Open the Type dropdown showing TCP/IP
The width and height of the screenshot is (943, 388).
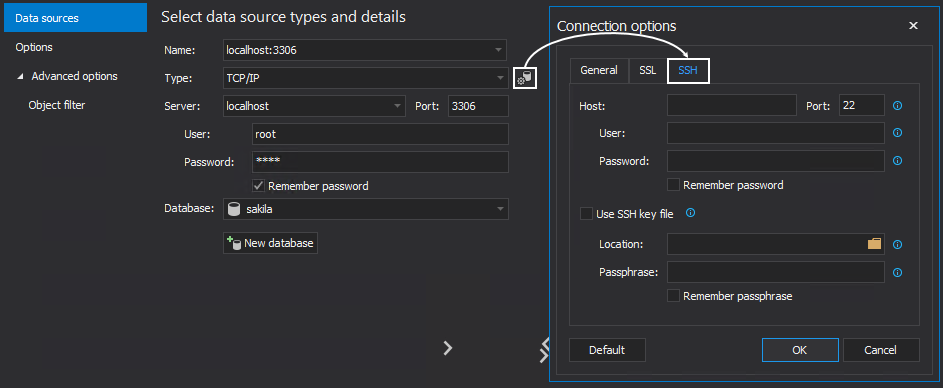[x=500, y=78]
